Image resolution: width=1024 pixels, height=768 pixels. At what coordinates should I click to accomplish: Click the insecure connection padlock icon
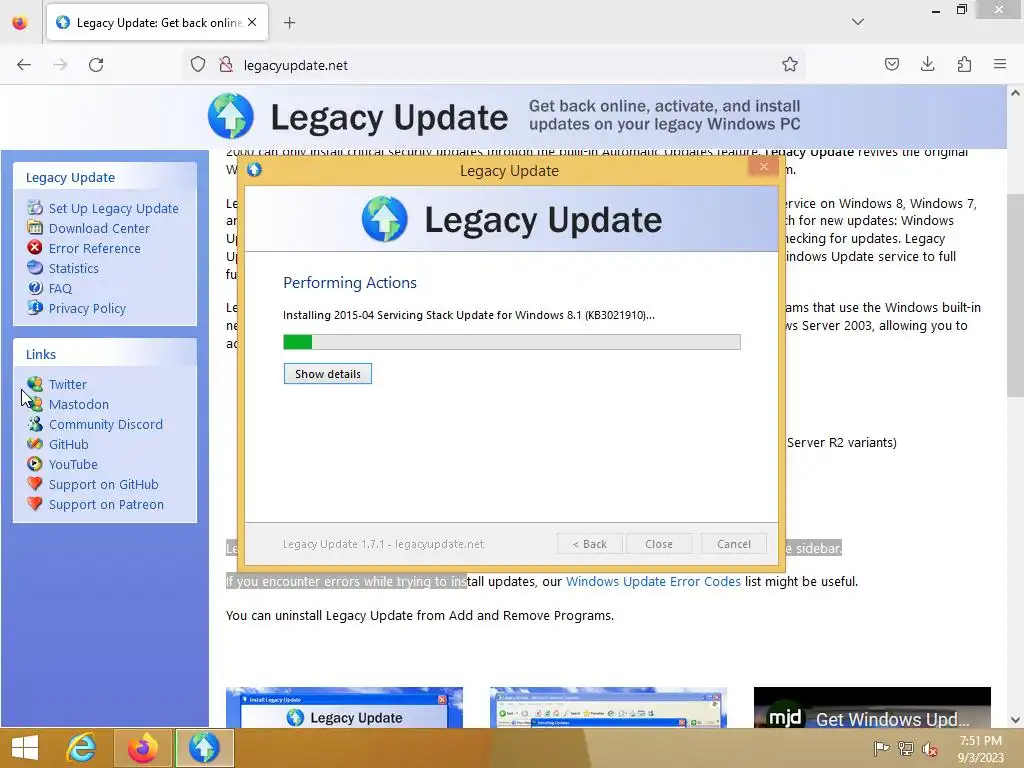226,65
